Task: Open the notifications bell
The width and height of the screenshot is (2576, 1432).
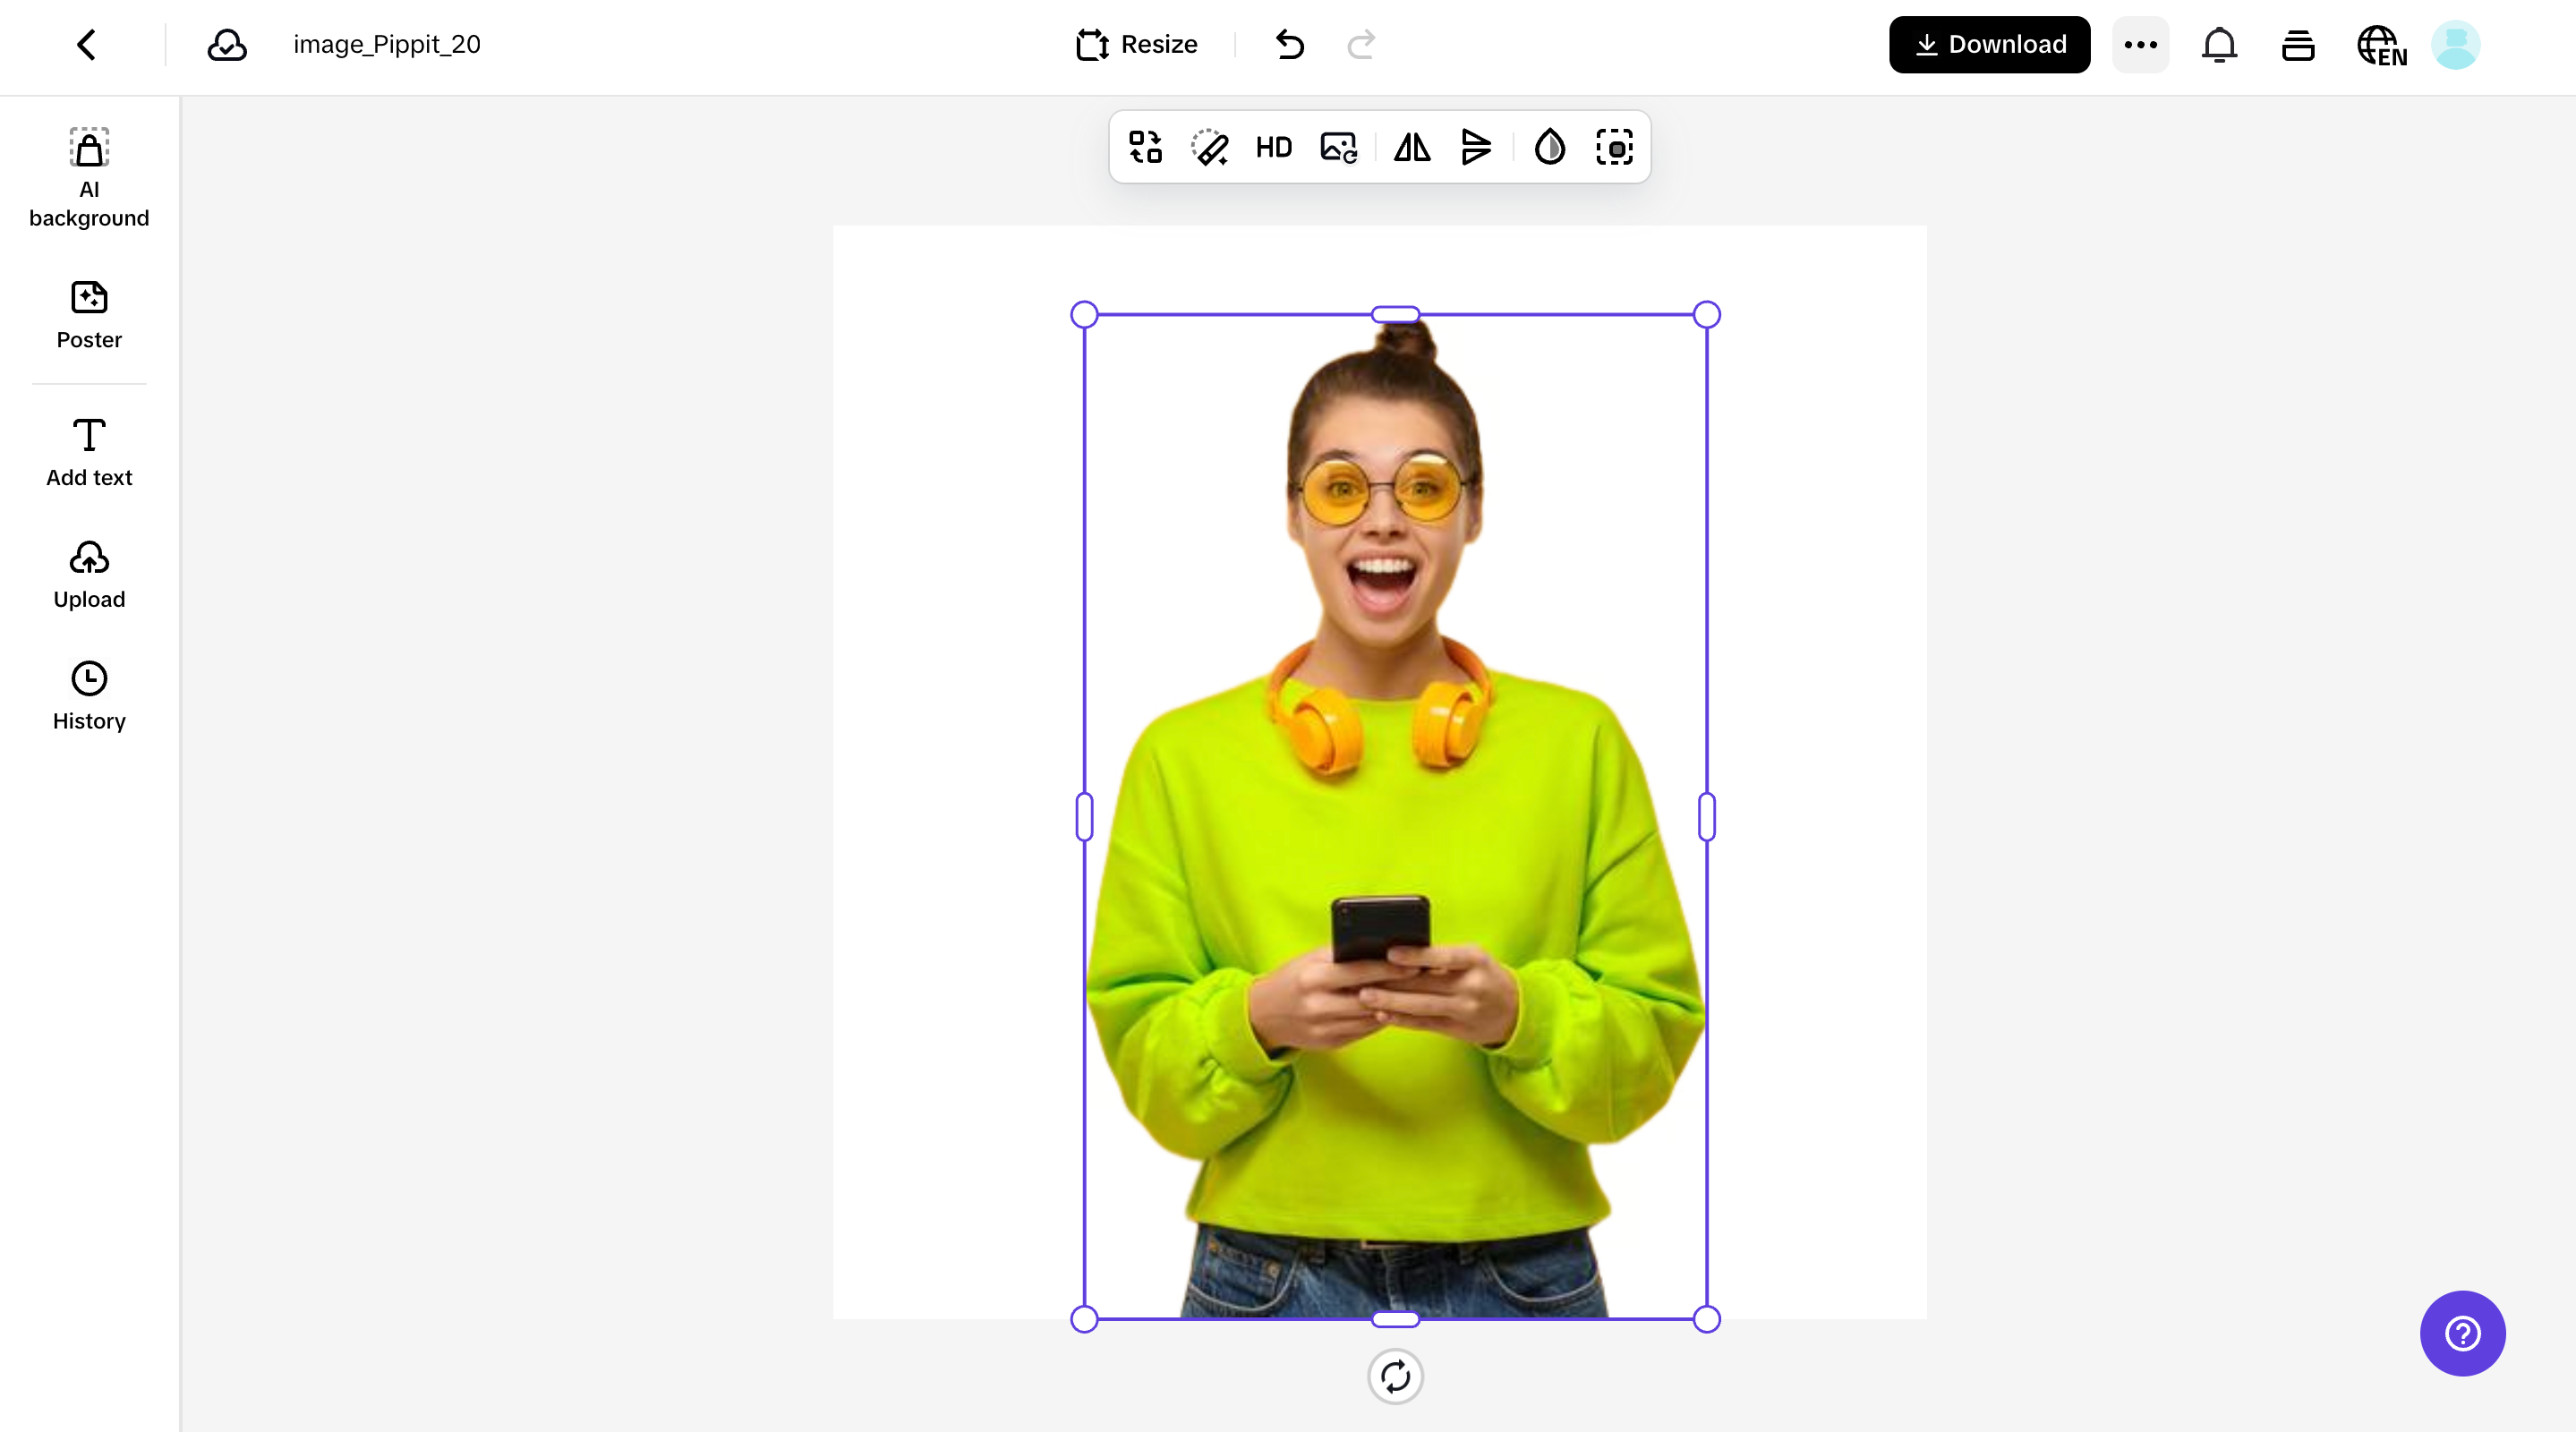Action: pyautogui.click(x=2219, y=44)
